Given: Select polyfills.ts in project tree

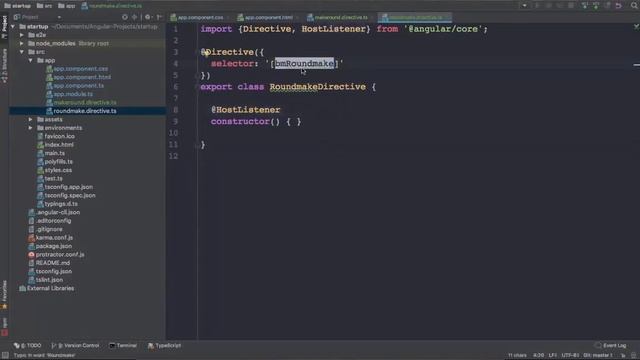Looking at the screenshot, I should coord(59,162).
